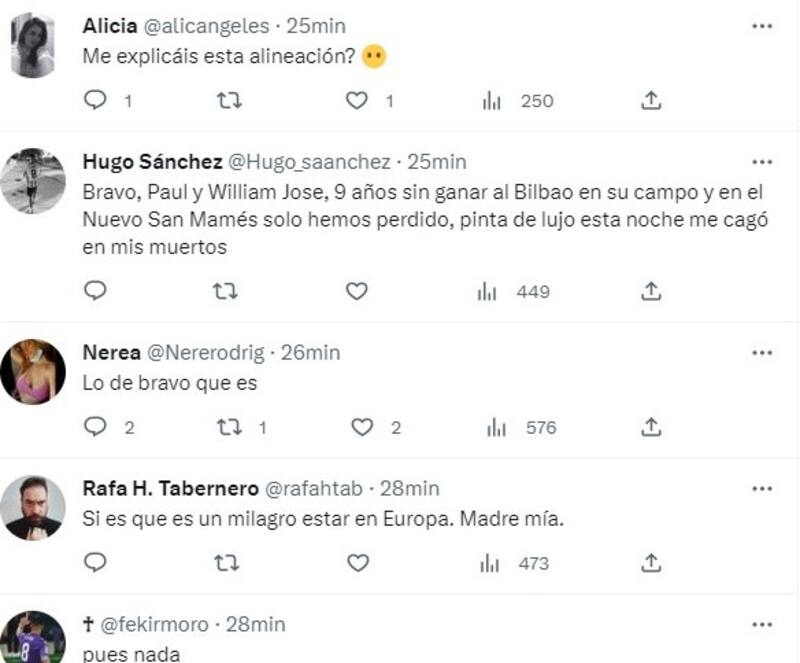Screen dimensions: 800x663
Task: Open Hugo Sánchez's profile name link
Action: pyautogui.click(x=152, y=162)
